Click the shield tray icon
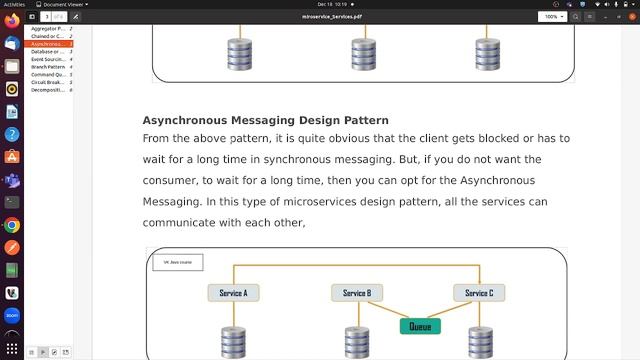 (583, 4)
